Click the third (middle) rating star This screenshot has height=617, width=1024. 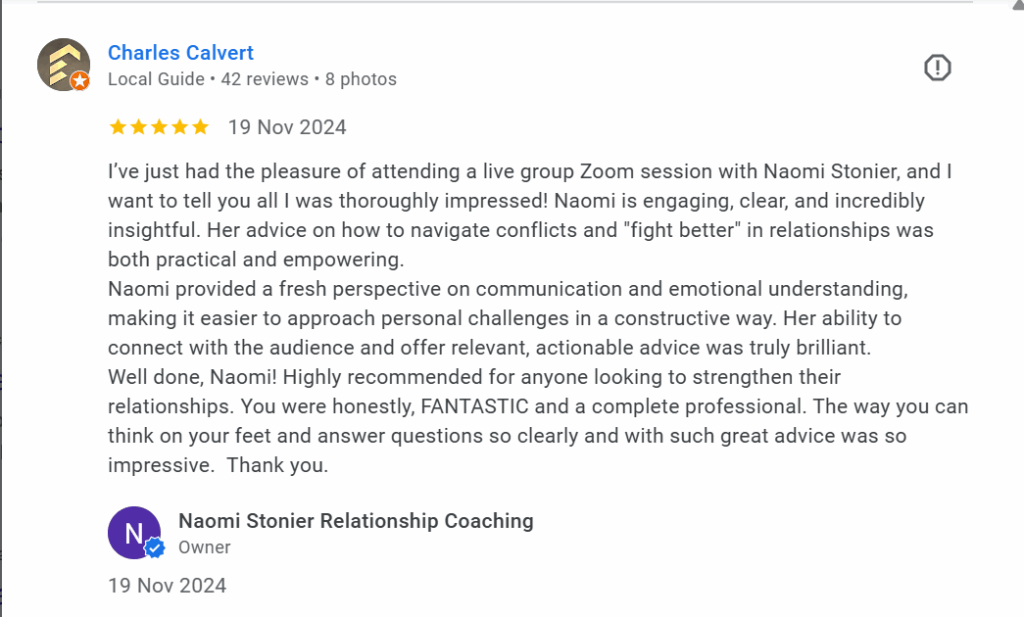point(159,127)
